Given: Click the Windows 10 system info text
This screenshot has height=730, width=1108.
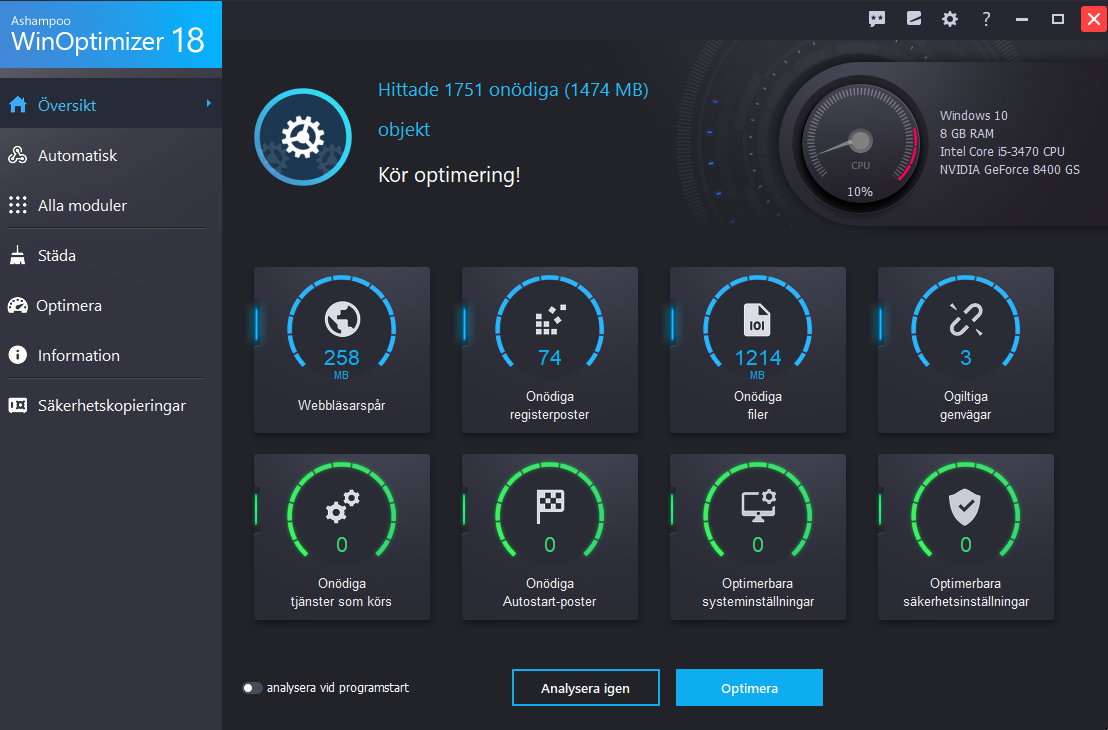Looking at the screenshot, I should pos(973,115).
